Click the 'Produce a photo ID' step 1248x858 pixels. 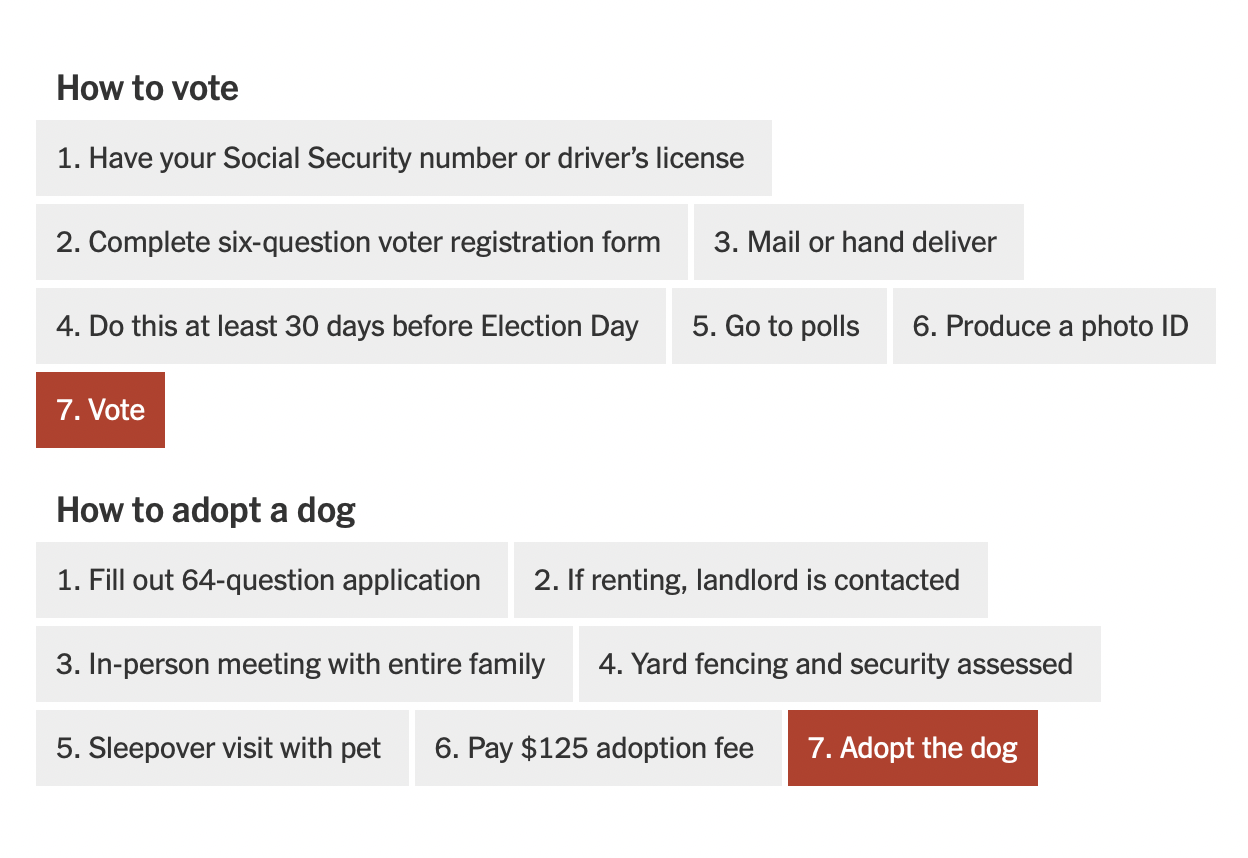tap(1054, 326)
